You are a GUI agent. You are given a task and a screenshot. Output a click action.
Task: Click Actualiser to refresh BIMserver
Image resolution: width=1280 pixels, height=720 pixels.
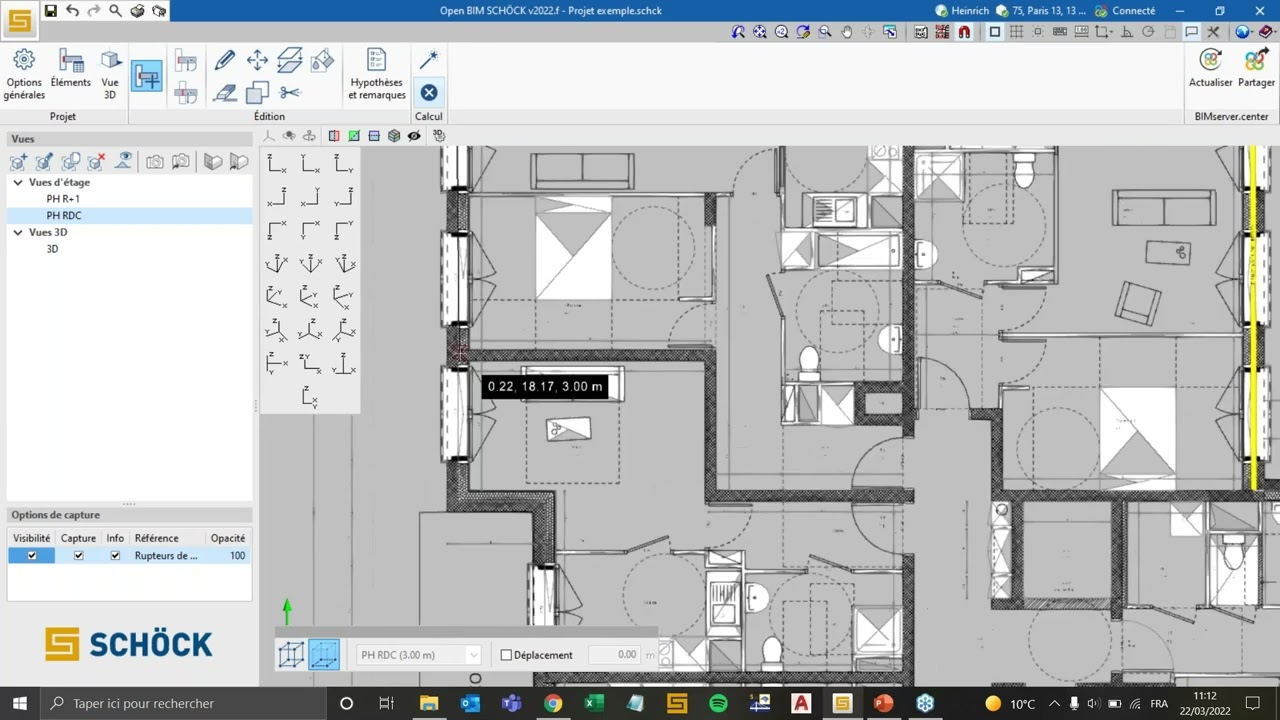point(1210,70)
